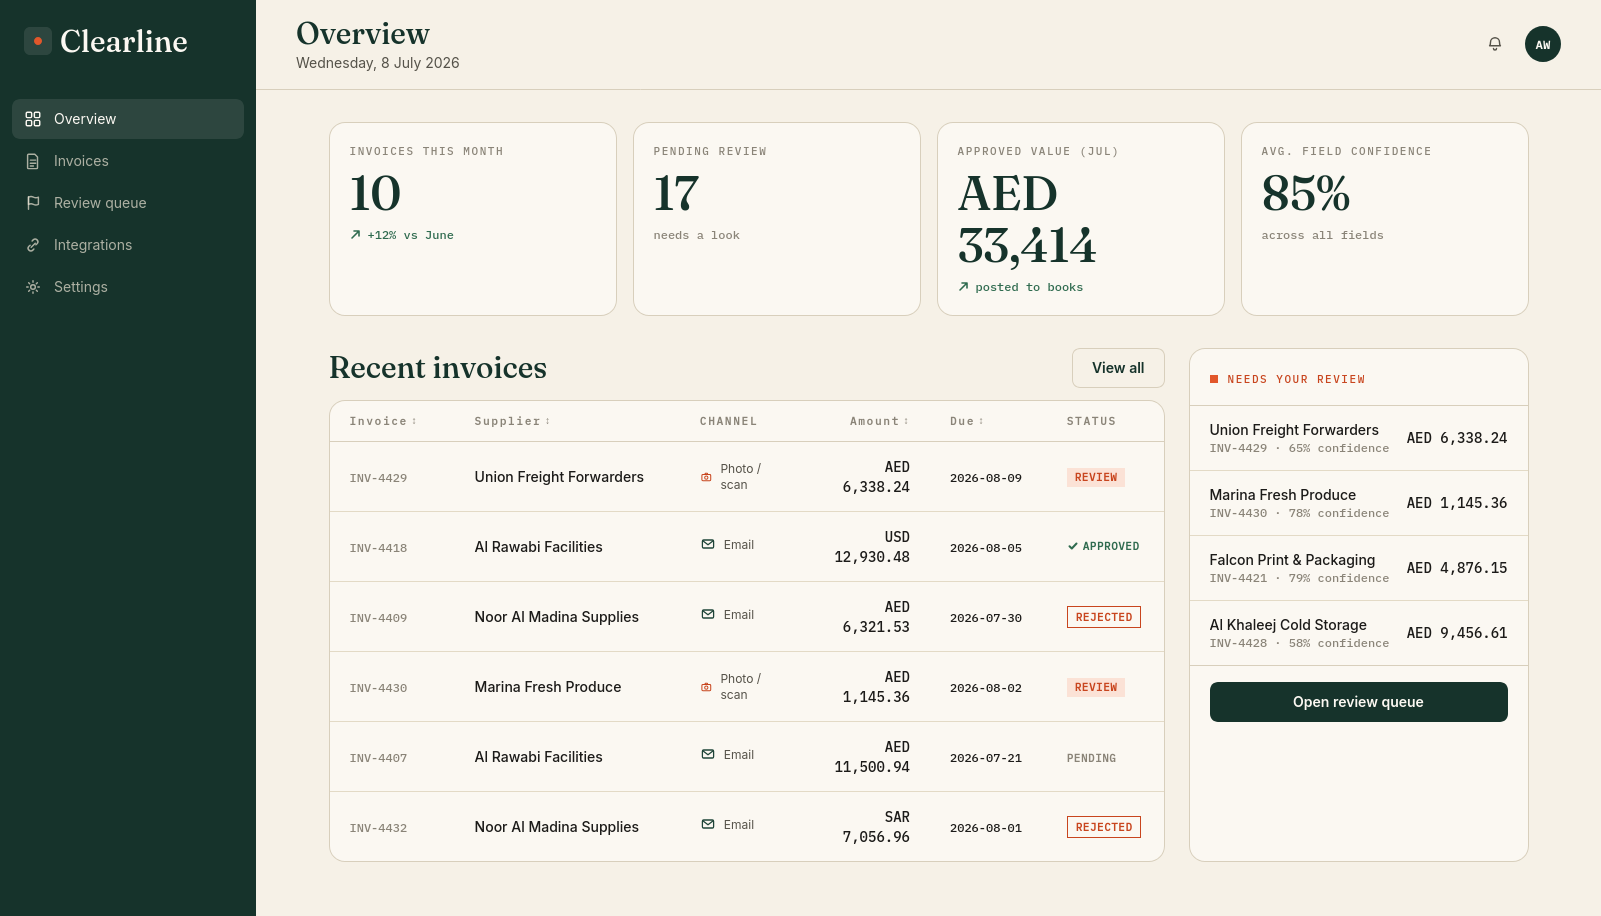1601x916 pixels.
Task: Click due date 2026-07-30
Action: [x=986, y=618]
